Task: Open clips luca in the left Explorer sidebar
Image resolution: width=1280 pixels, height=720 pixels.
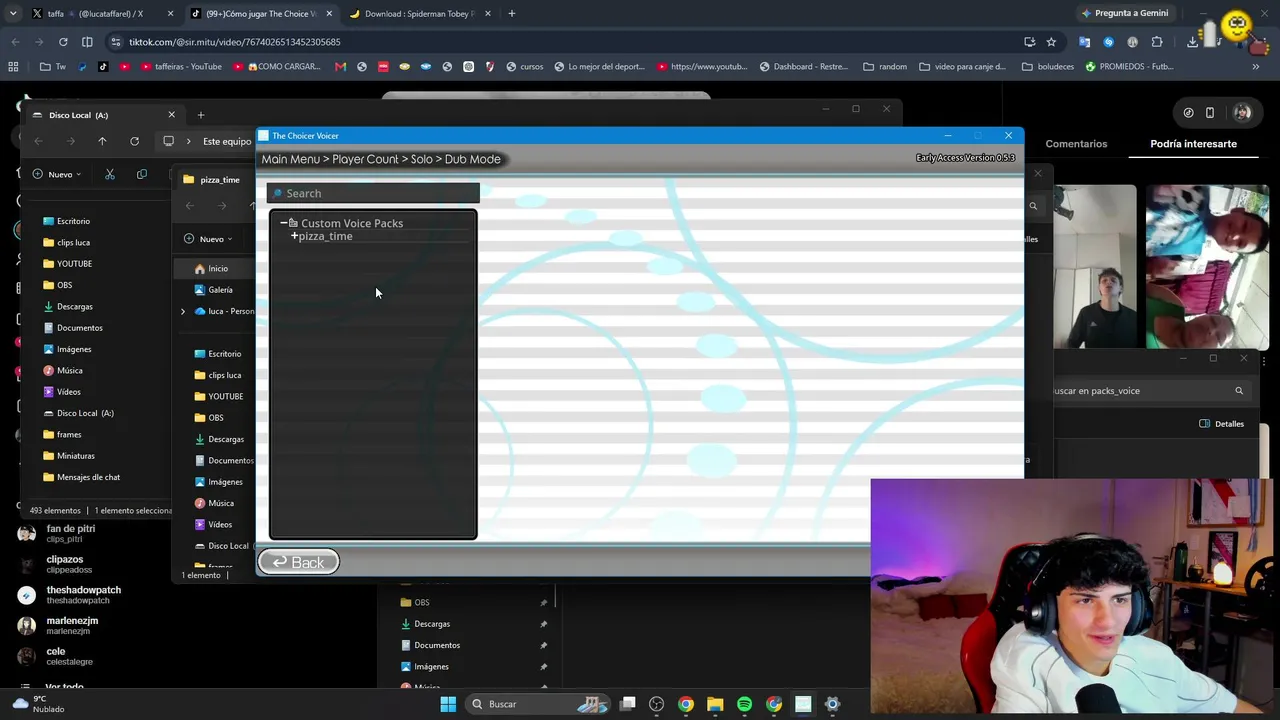Action: pos(67,243)
